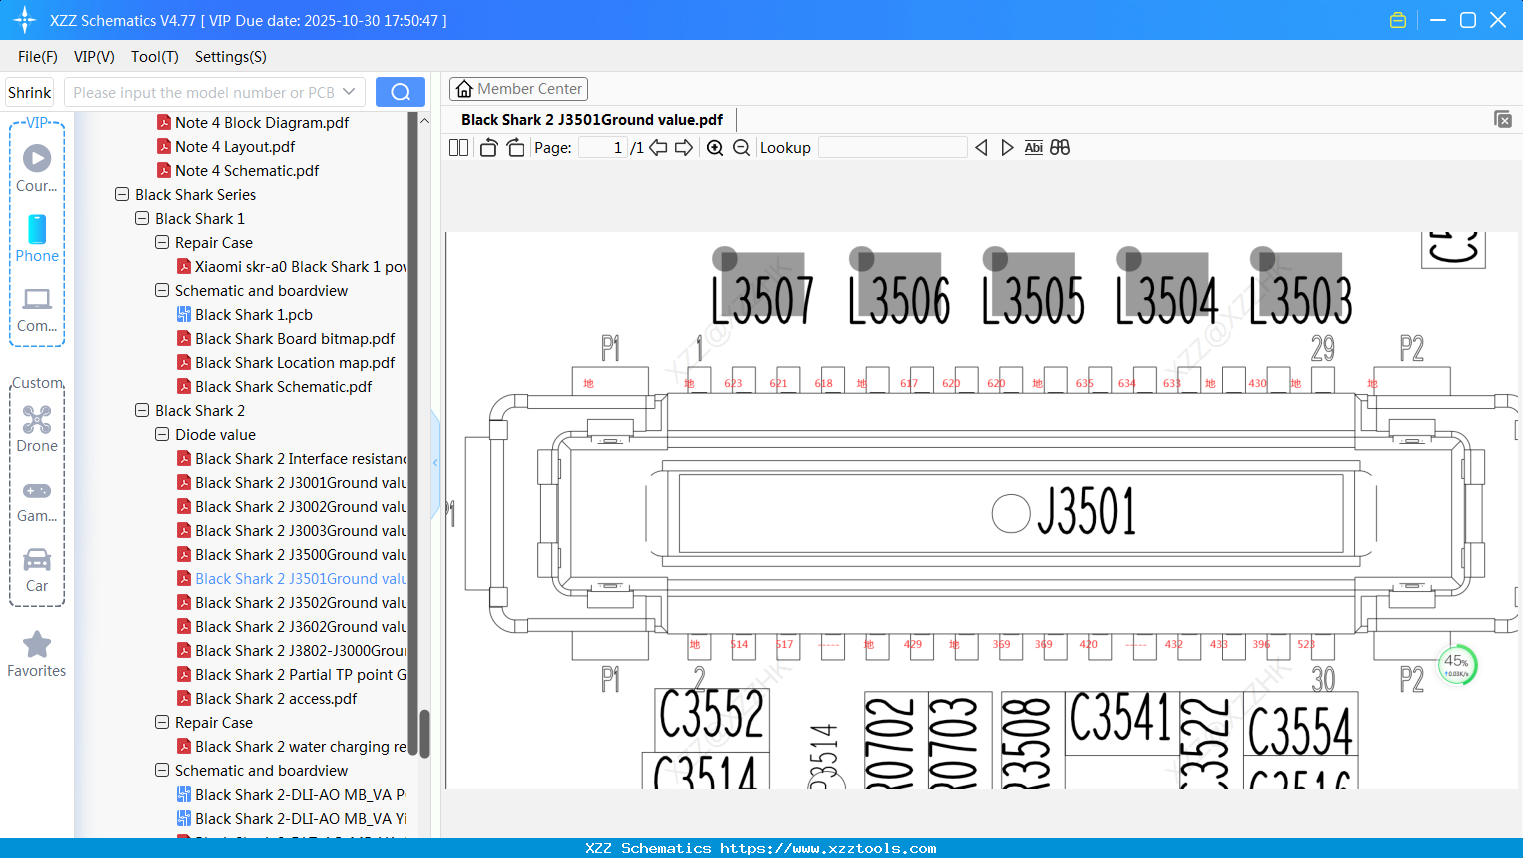Open Black Shark Location map.pdf
The image size is (1523, 858).
(x=295, y=363)
